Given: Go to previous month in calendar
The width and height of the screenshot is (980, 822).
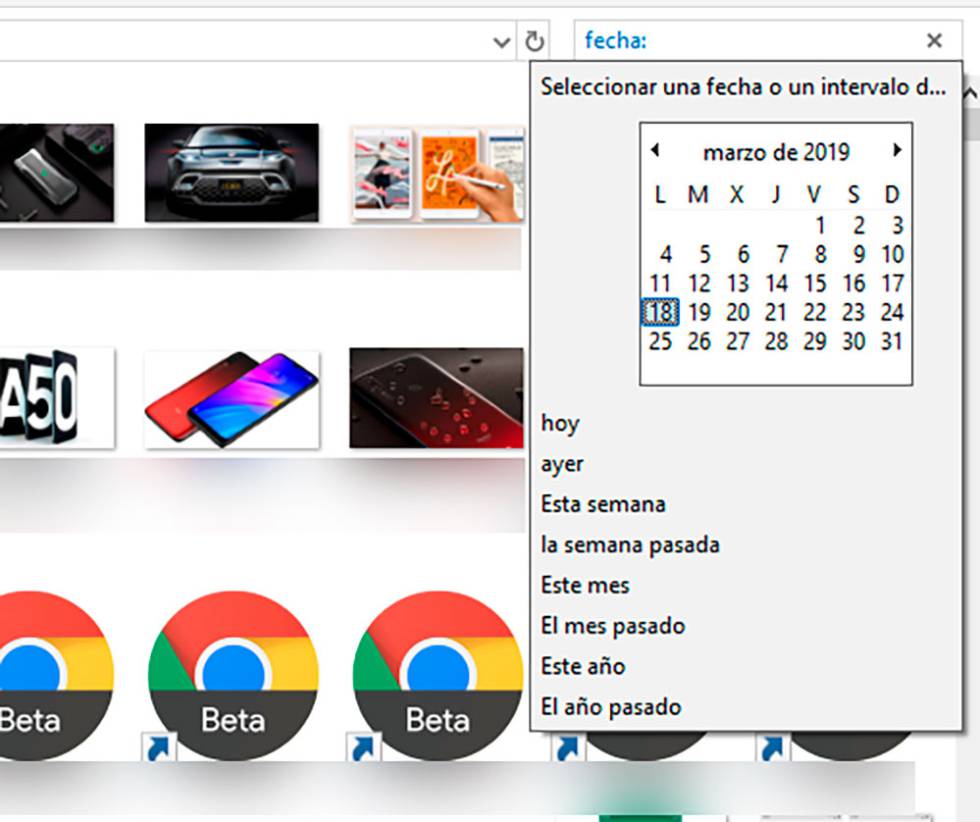Looking at the screenshot, I should (654, 150).
